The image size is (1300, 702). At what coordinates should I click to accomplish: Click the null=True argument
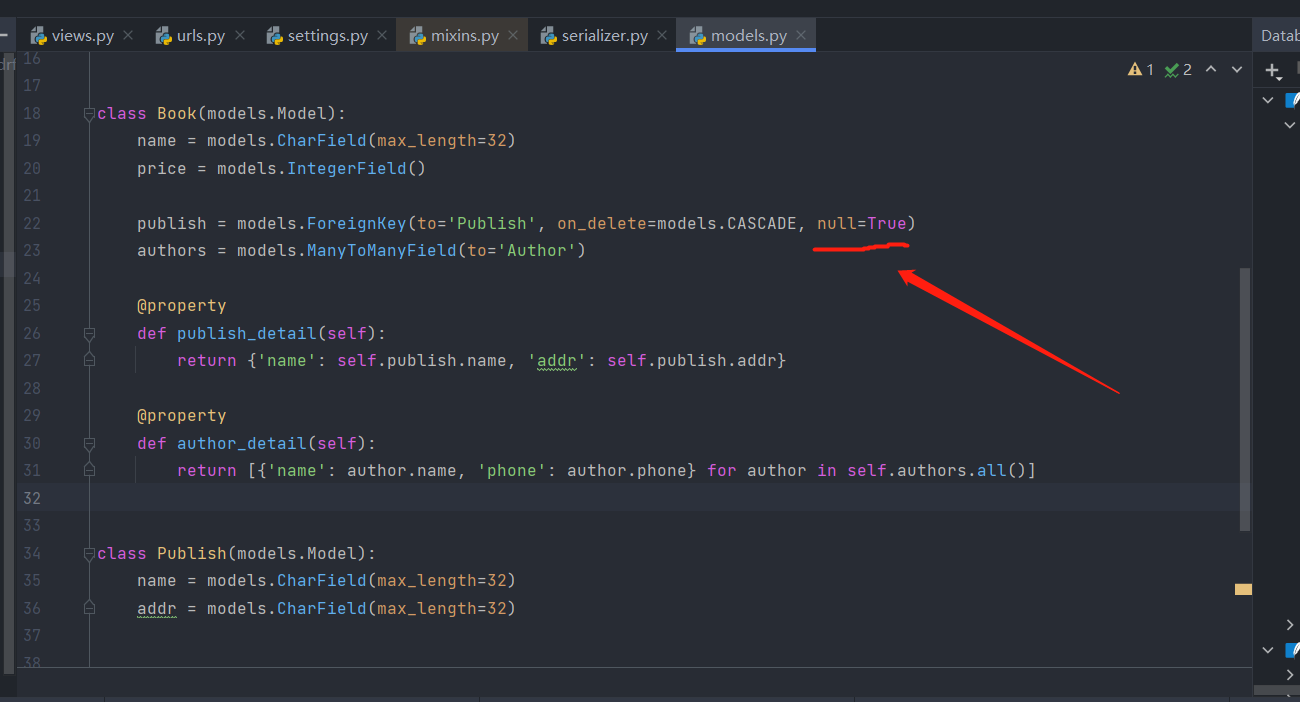pos(862,223)
